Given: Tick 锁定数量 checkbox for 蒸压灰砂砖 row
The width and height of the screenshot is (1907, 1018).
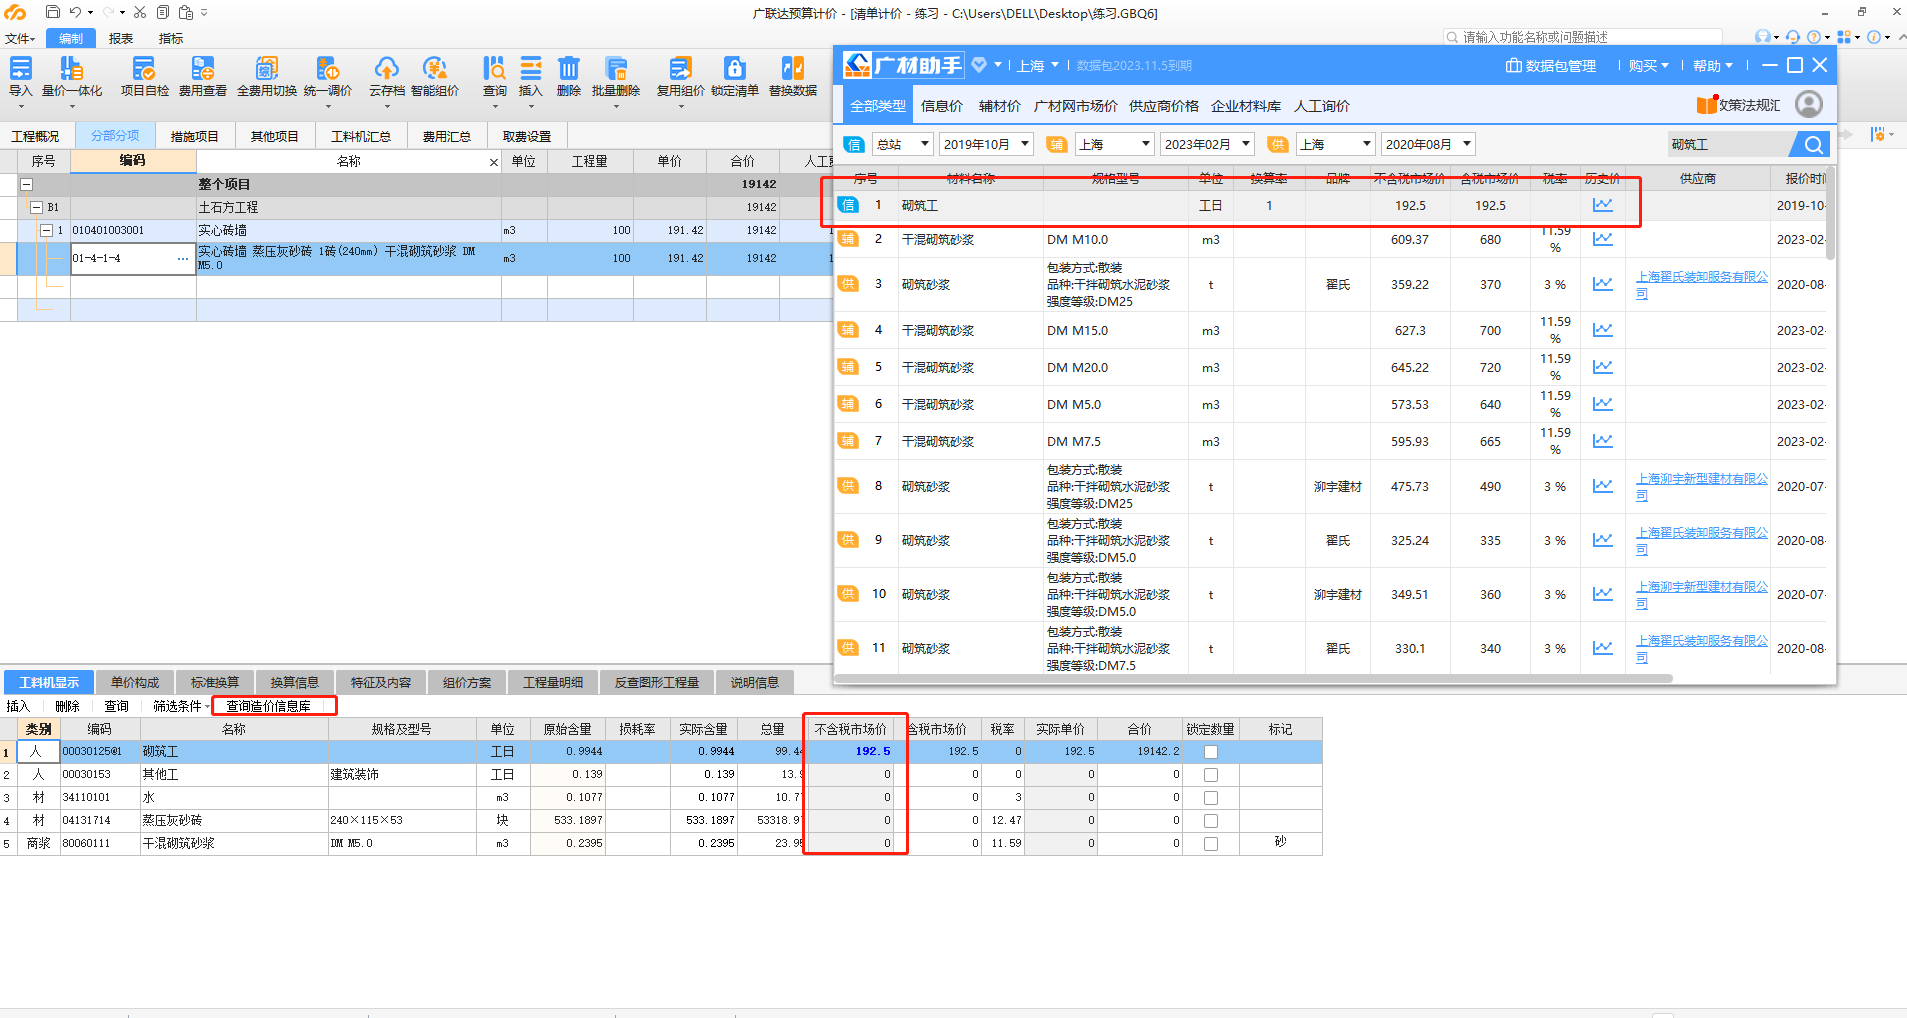Looking at the screenshot, I should (x=1211, y=821).
